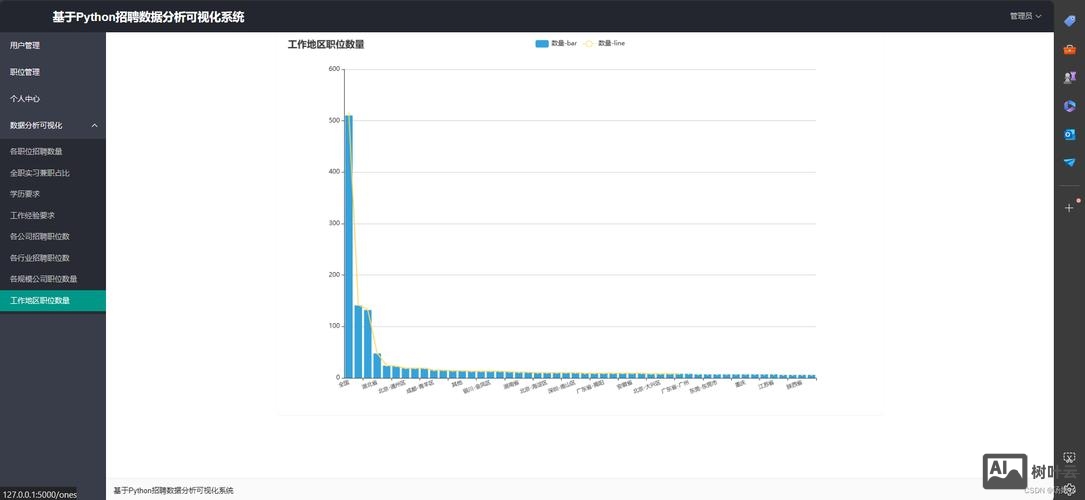Click the tallest bar for 全国

349,246
